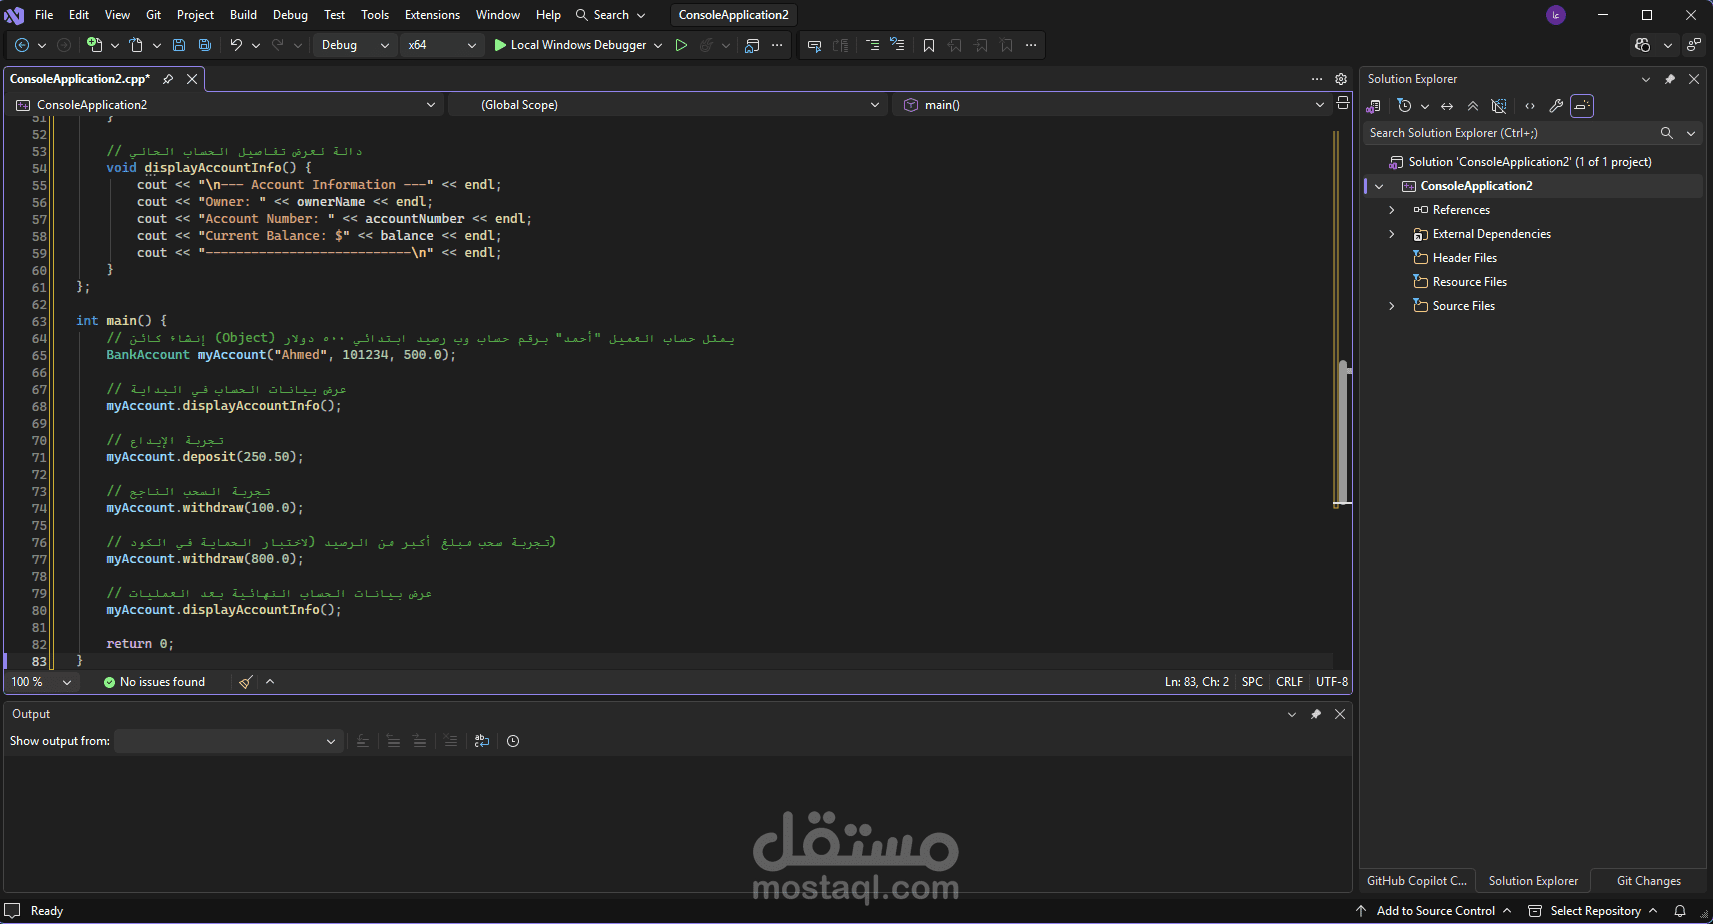The image size is (1713, 924).
Task: Open the main() member dropdown
Action: click(1113, 105)
